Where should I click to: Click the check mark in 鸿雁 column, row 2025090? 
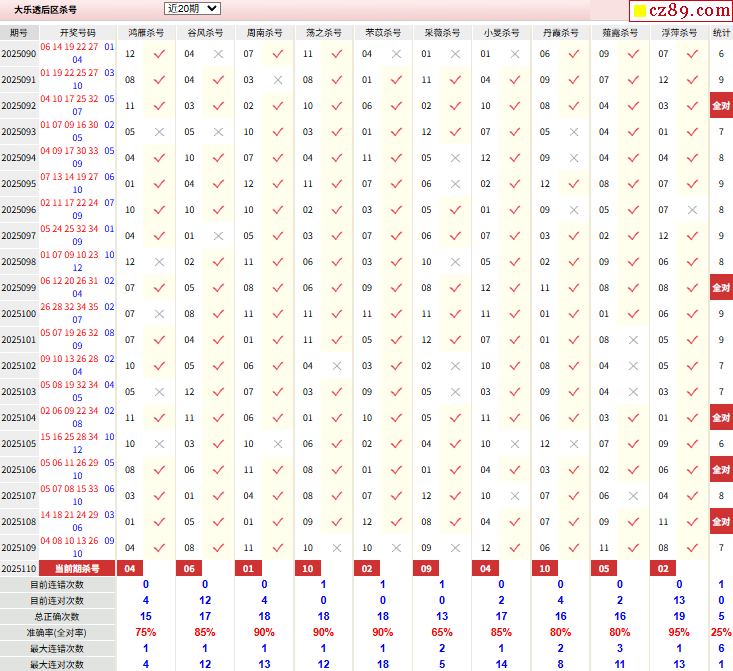click(159, 54)
